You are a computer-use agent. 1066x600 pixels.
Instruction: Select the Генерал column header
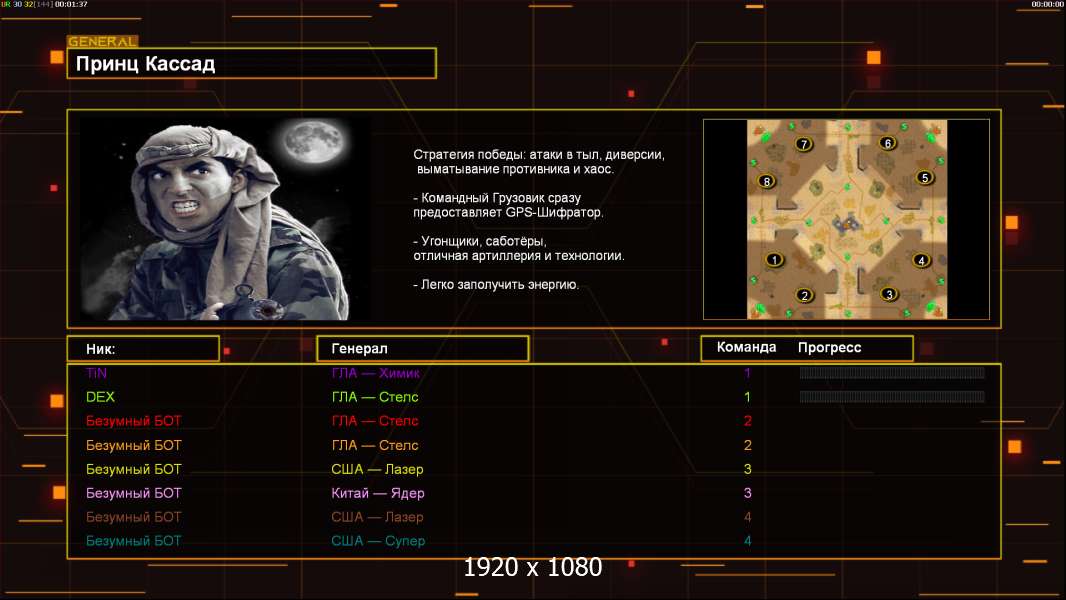pos(423,349)
